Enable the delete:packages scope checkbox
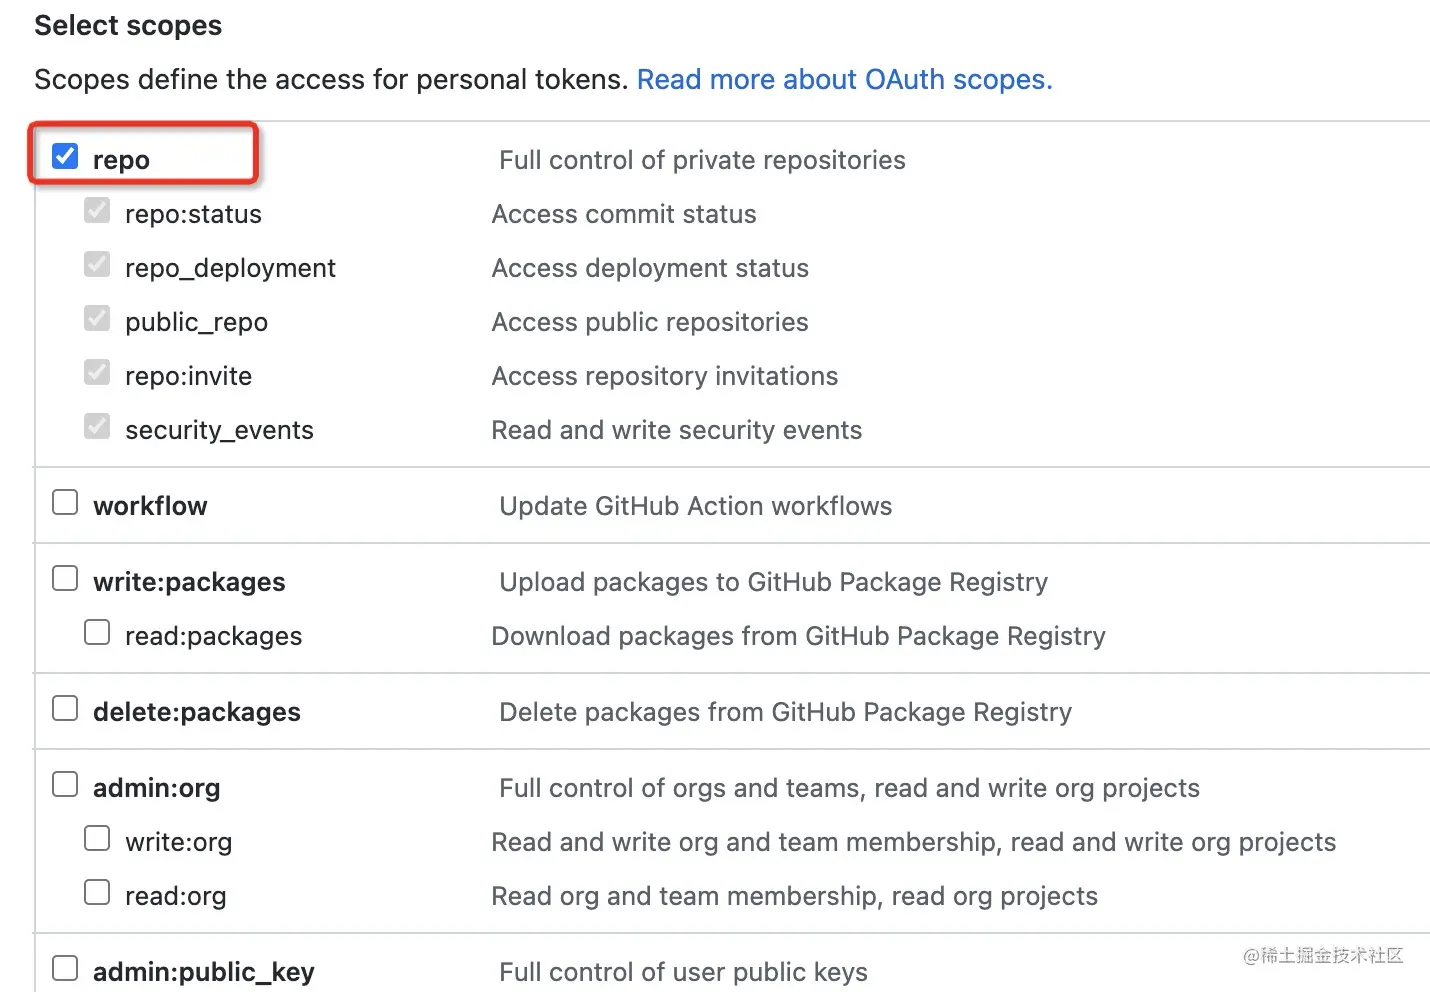 tap(65, 708)
